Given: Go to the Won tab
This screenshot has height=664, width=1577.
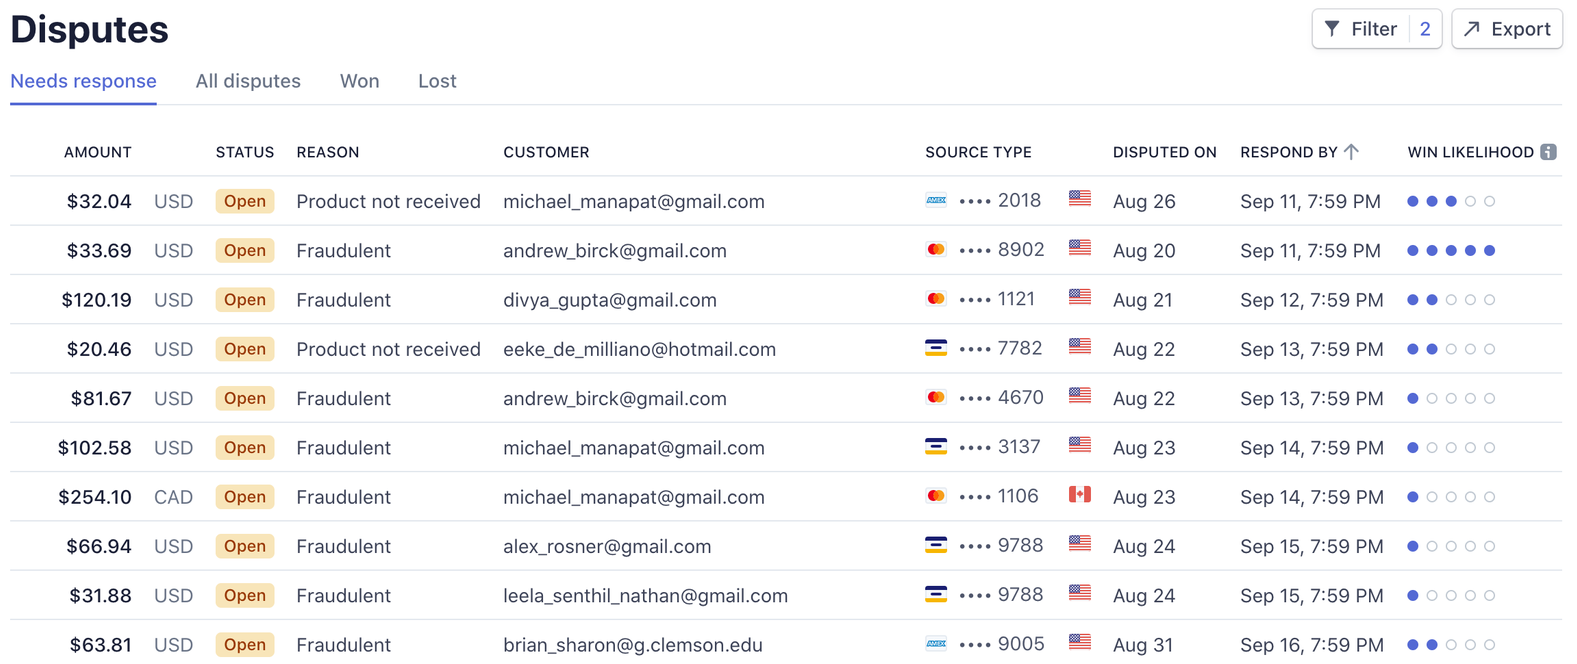Looking at the screenshot, I should [359, 81].
